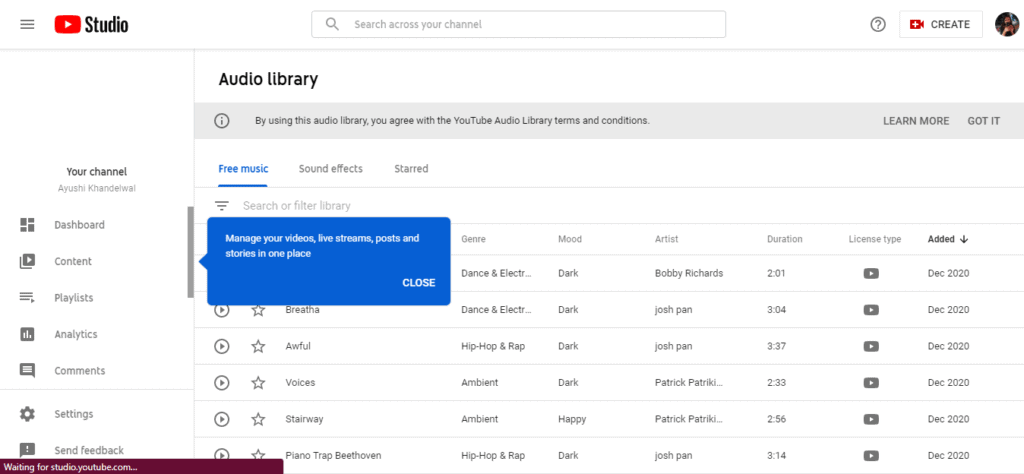Screen dimensions: 1024x474
Task: Click the YouTube license icon for Bobby Richards row
Action: pos(871,274)
